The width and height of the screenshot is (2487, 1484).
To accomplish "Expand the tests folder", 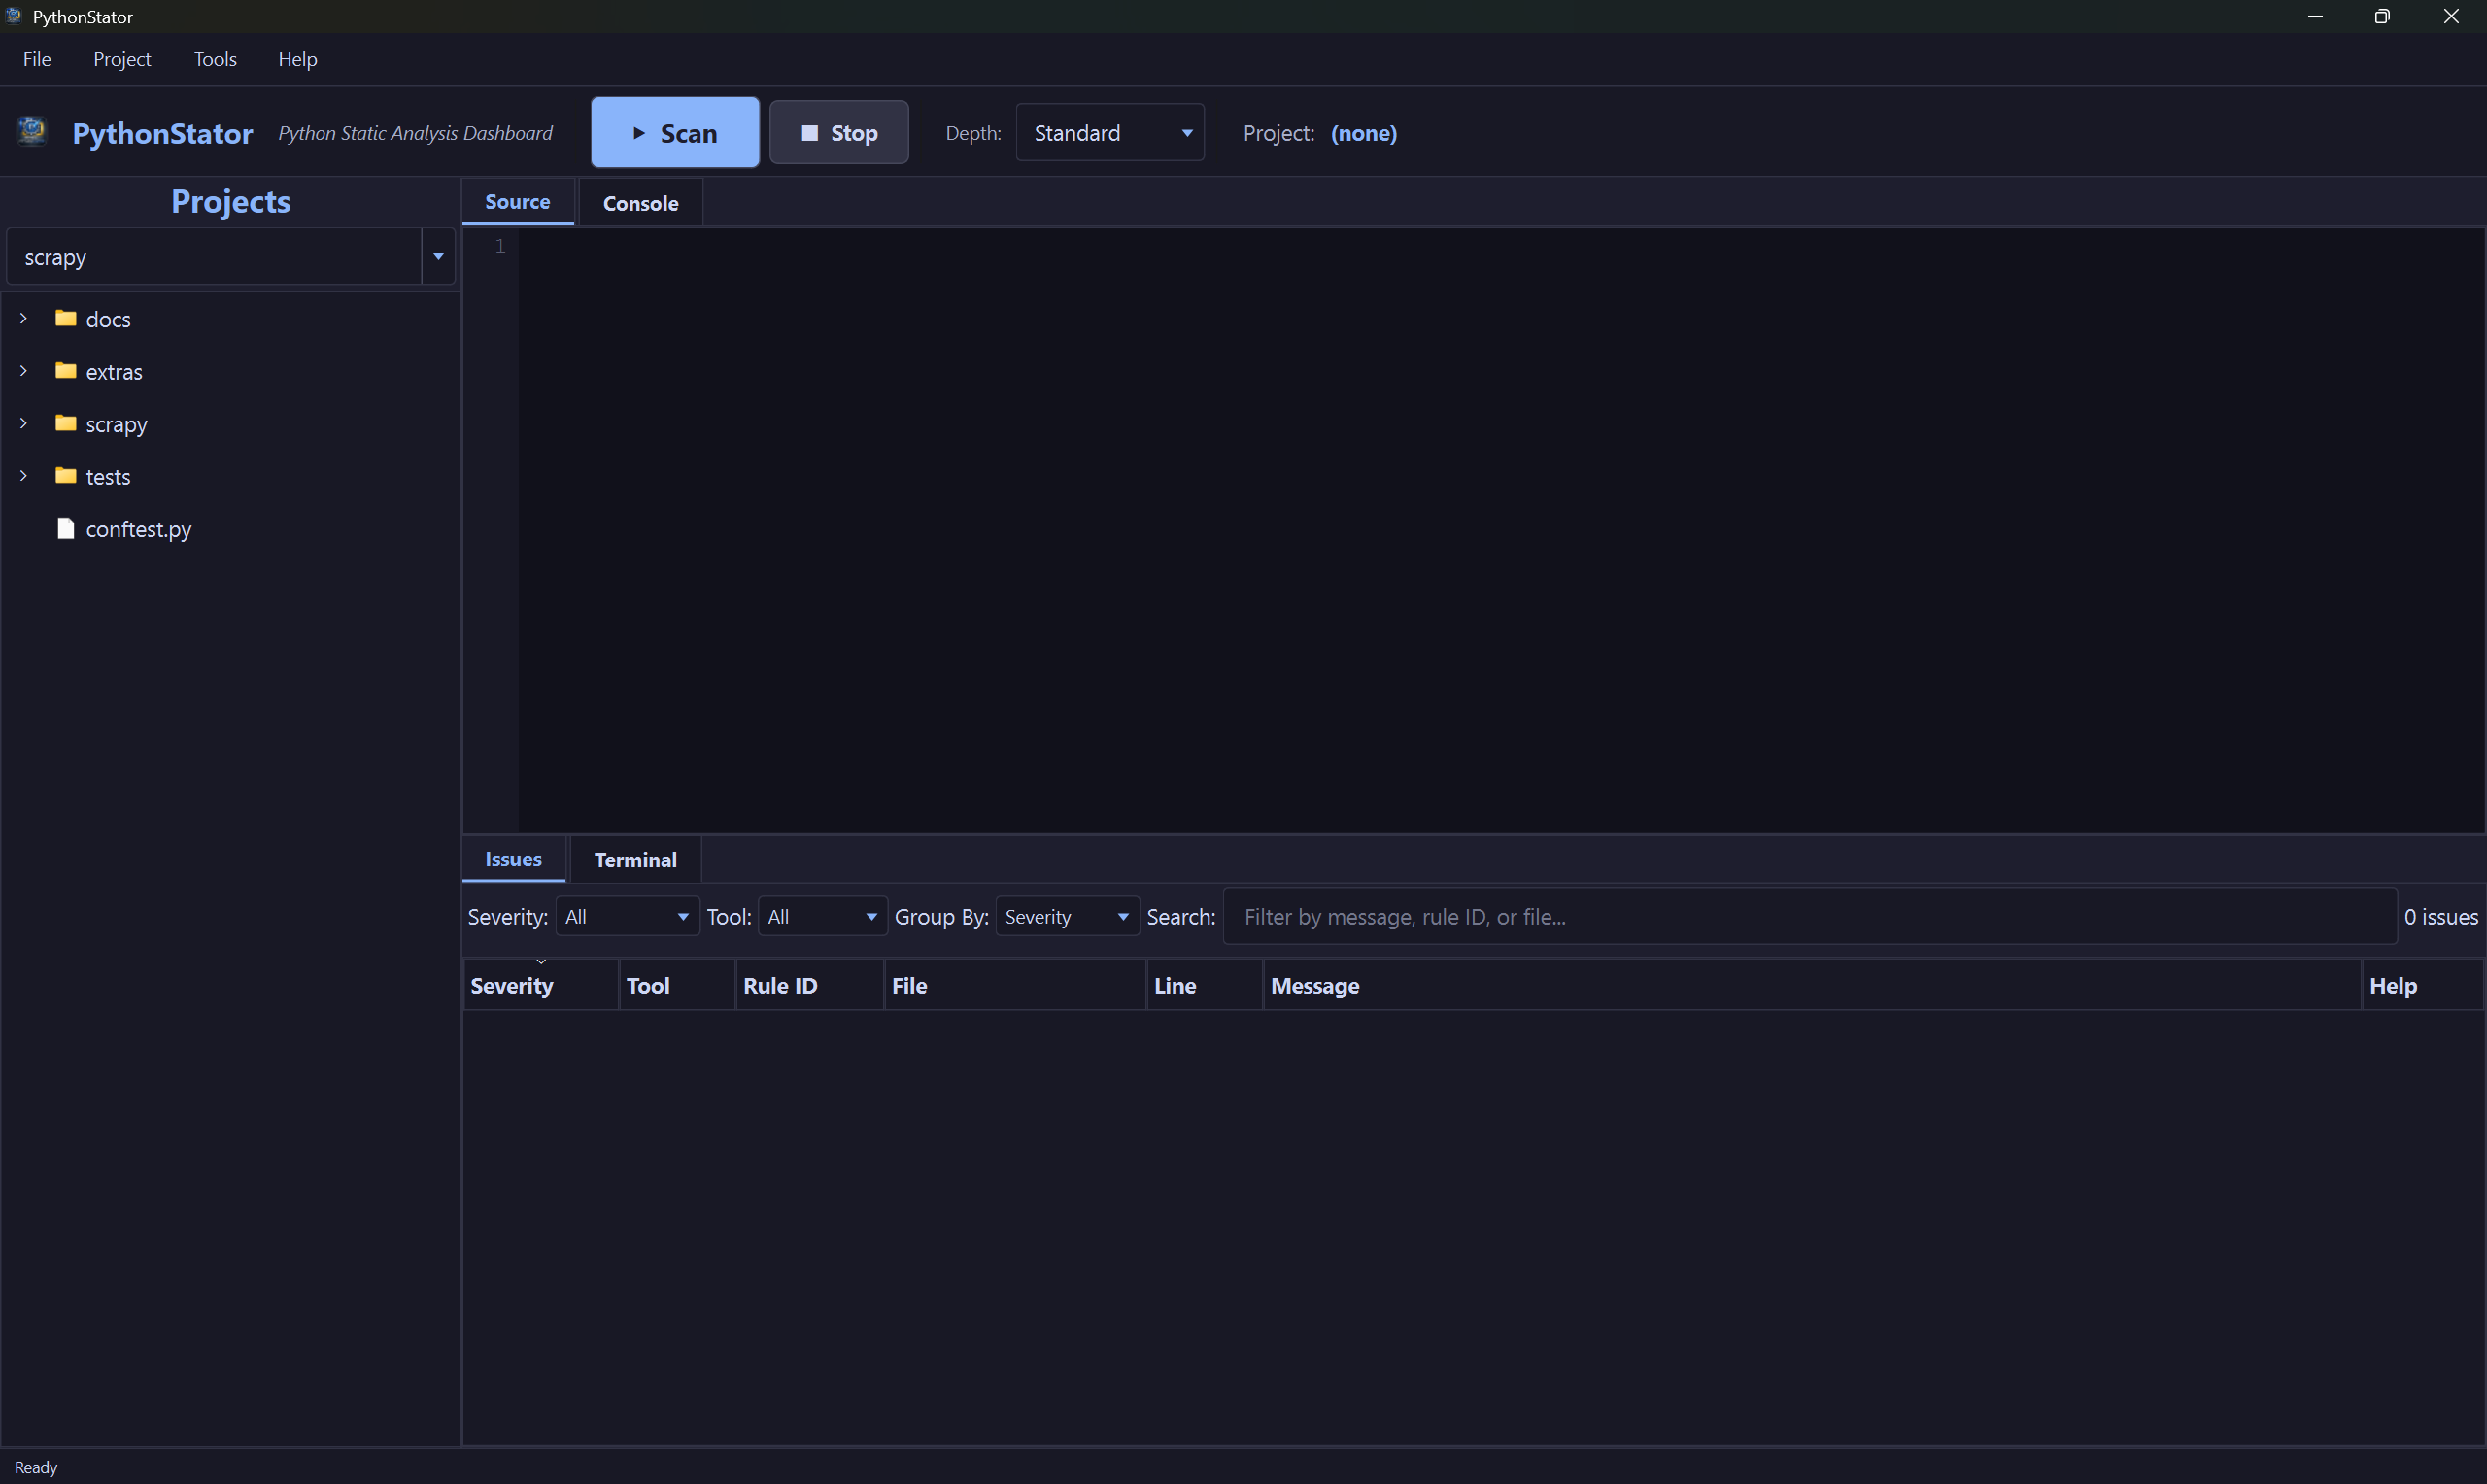I will (23, 476).
